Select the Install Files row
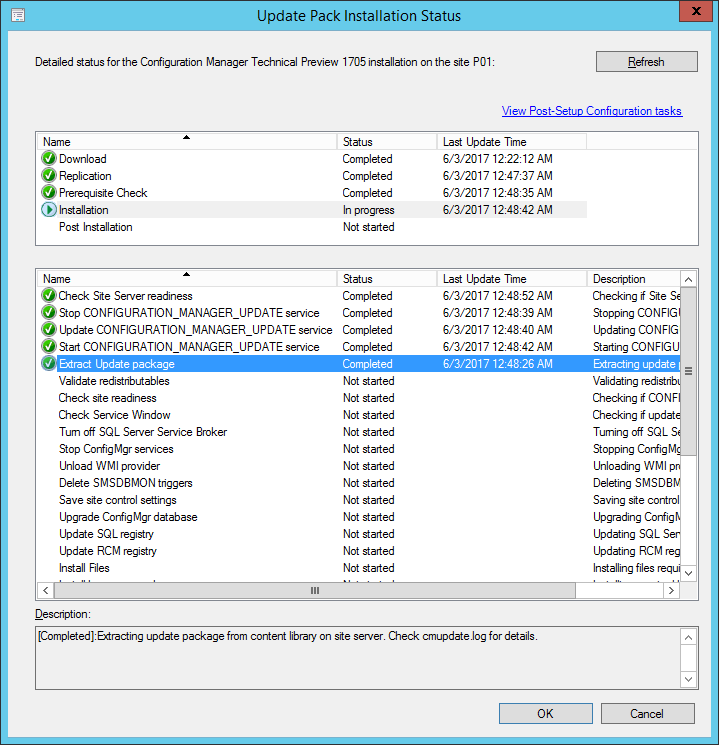 click(359, 568)
